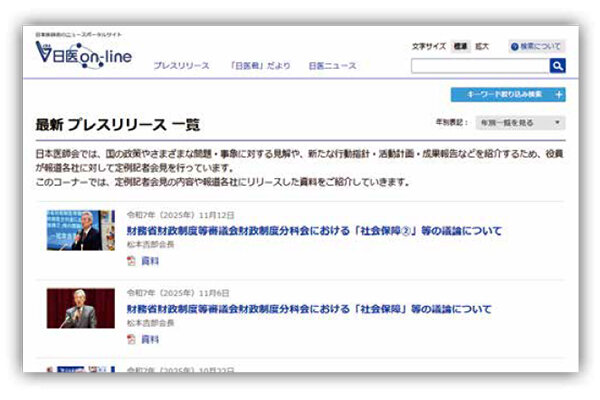Click the PDF icon under the November 6 release
Image resolution: width=600 pixels, height=400 pixels.
(x=131, y=339)
